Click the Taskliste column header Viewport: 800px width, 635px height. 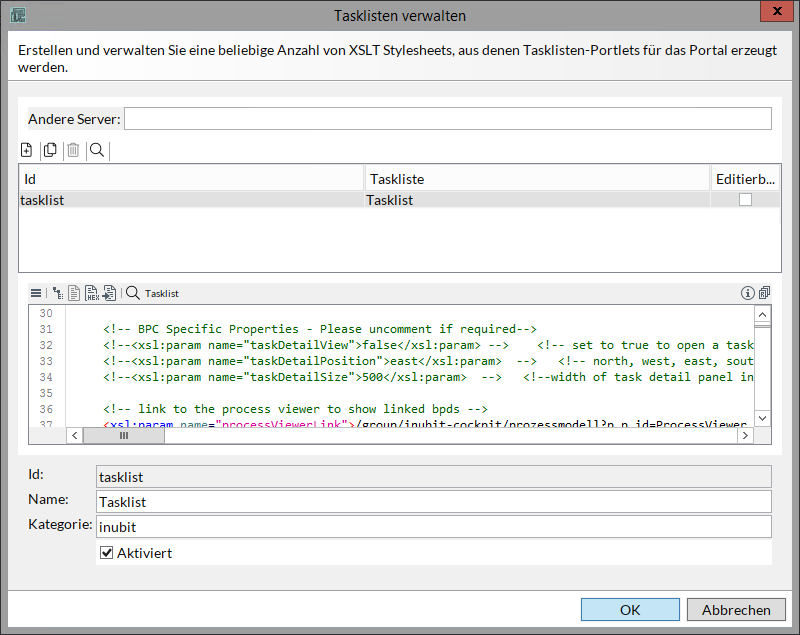(536, 179)
